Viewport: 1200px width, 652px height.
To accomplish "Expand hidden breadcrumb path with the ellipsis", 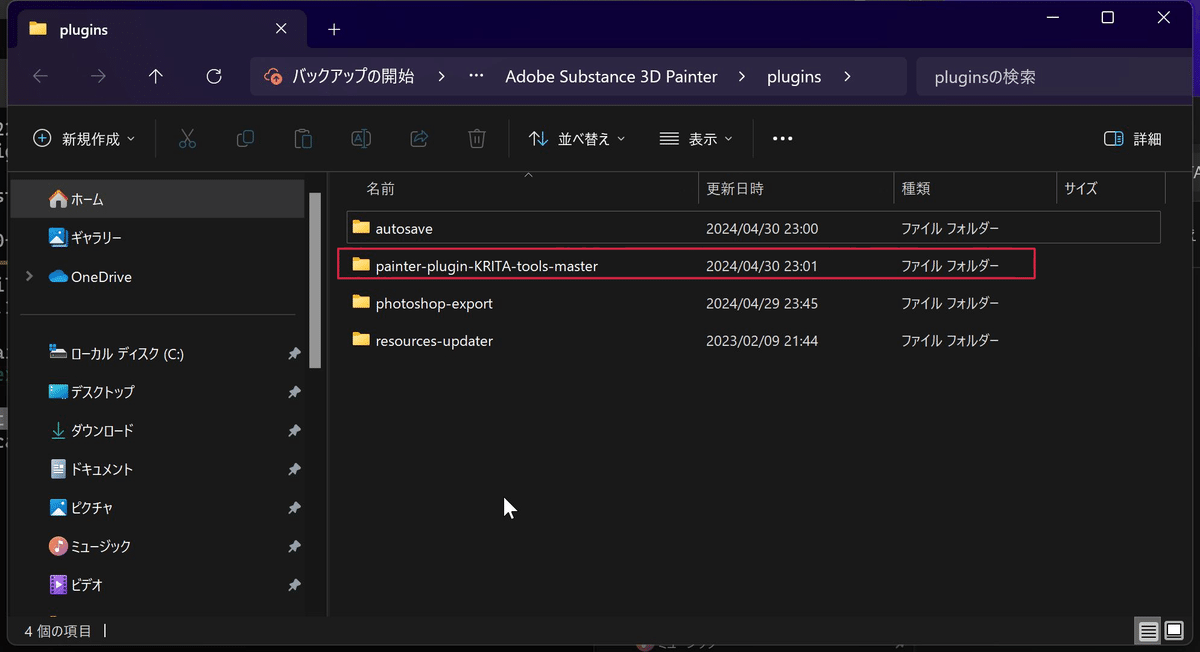I will pyautogui.click(x=477, y=76).
